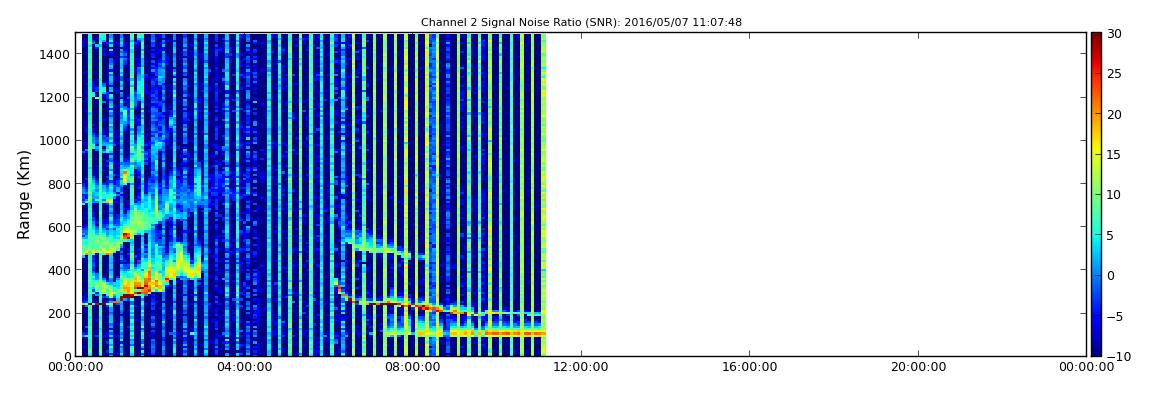Viewport: 1150px width, 407px height.
Task: Click the 1200 tick on the range axis
Action: [x=56, y=98]
